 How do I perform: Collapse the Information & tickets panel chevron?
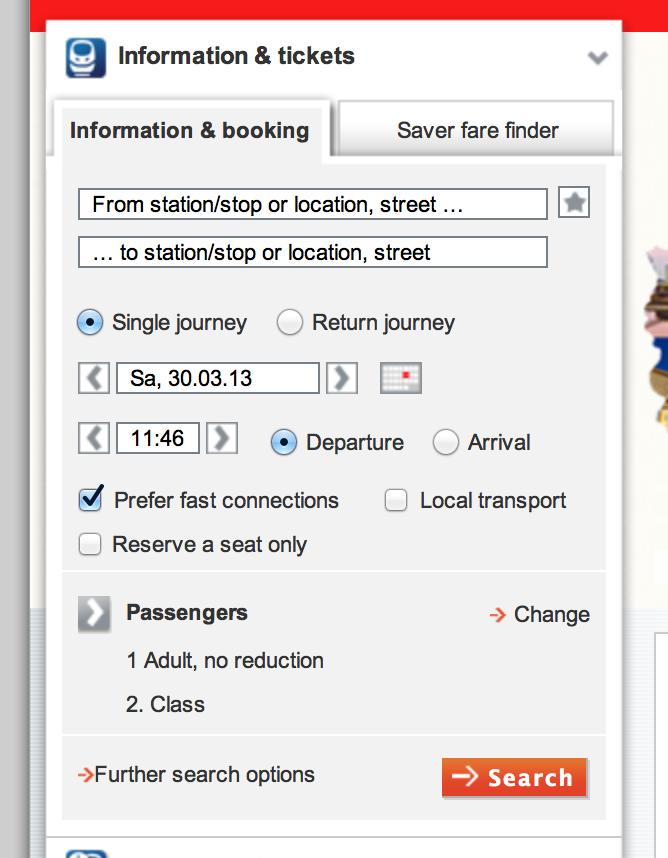pyautogui.click(x=597, y=57)
